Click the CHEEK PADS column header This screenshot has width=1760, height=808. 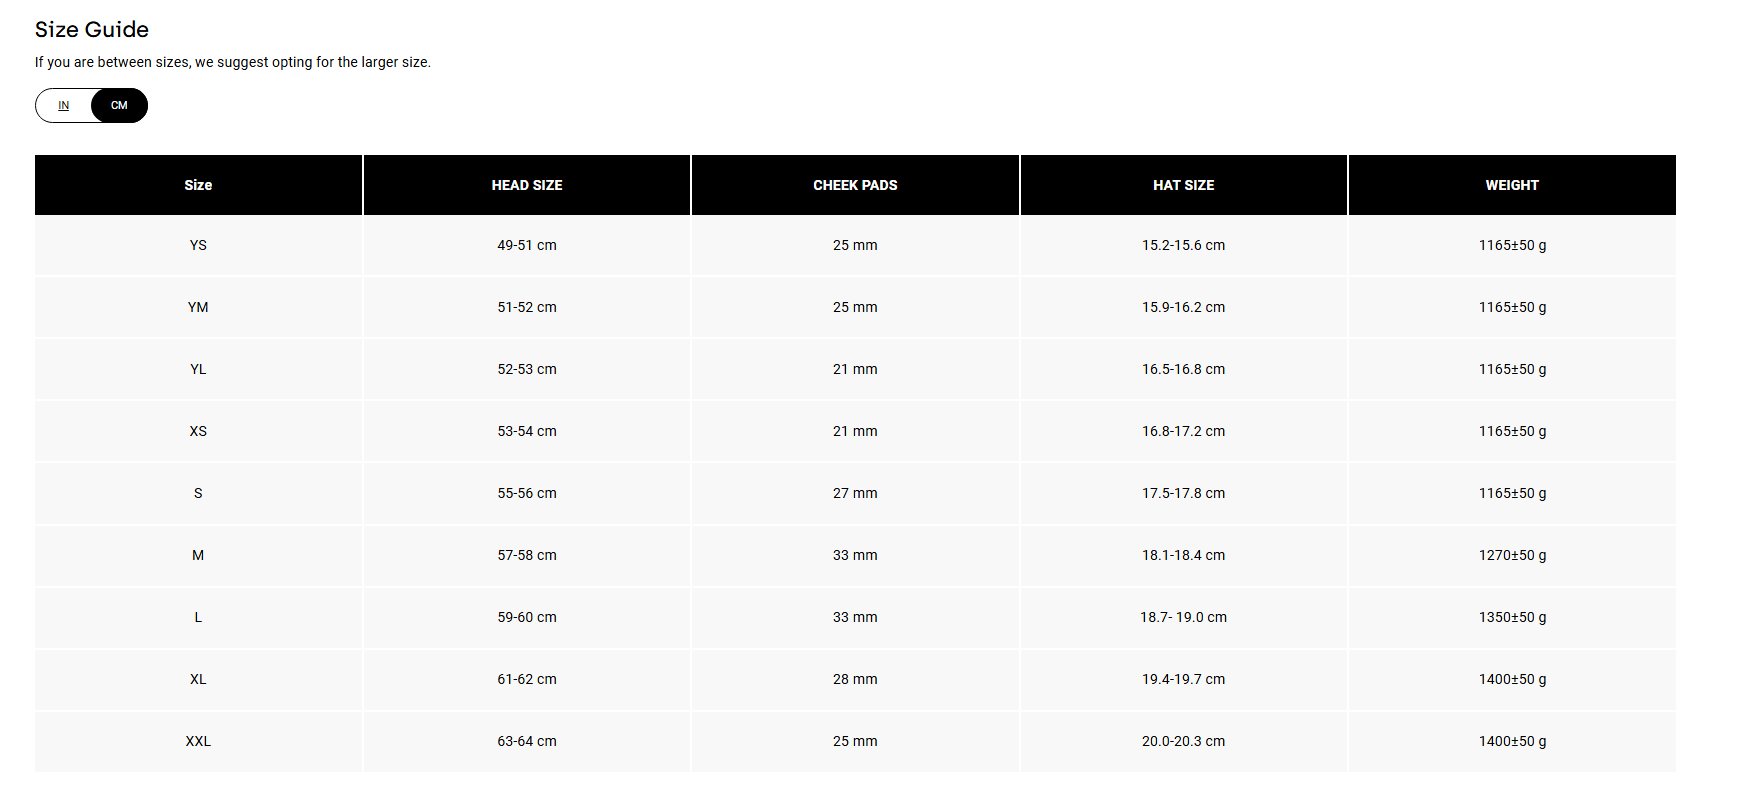click(855, 185)
